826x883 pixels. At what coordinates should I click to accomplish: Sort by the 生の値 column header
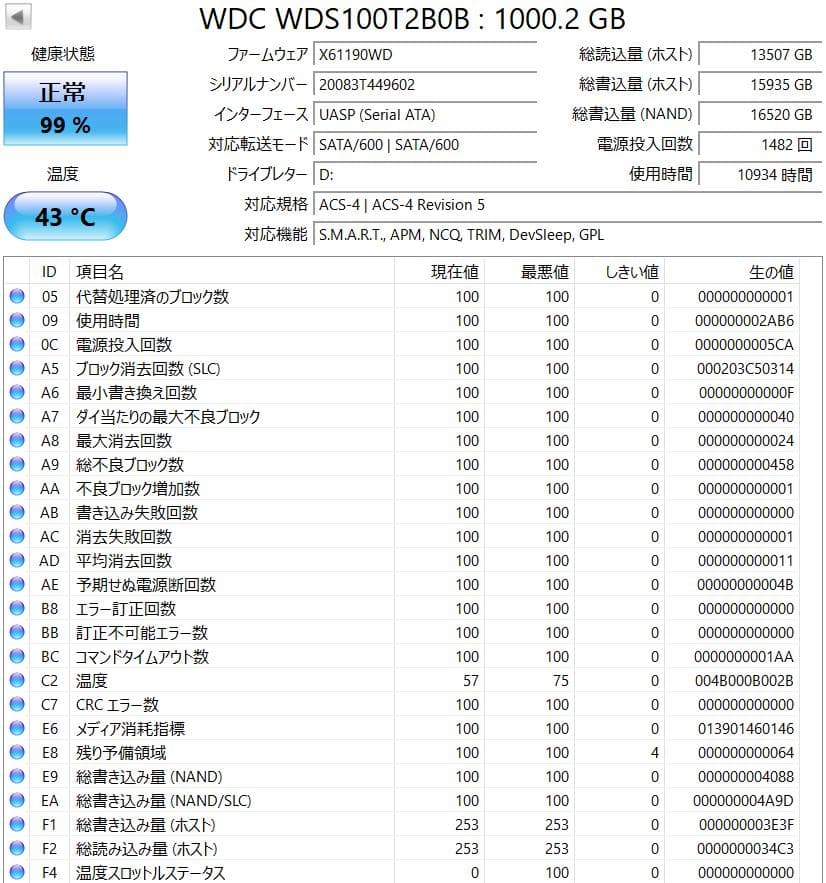732,272
